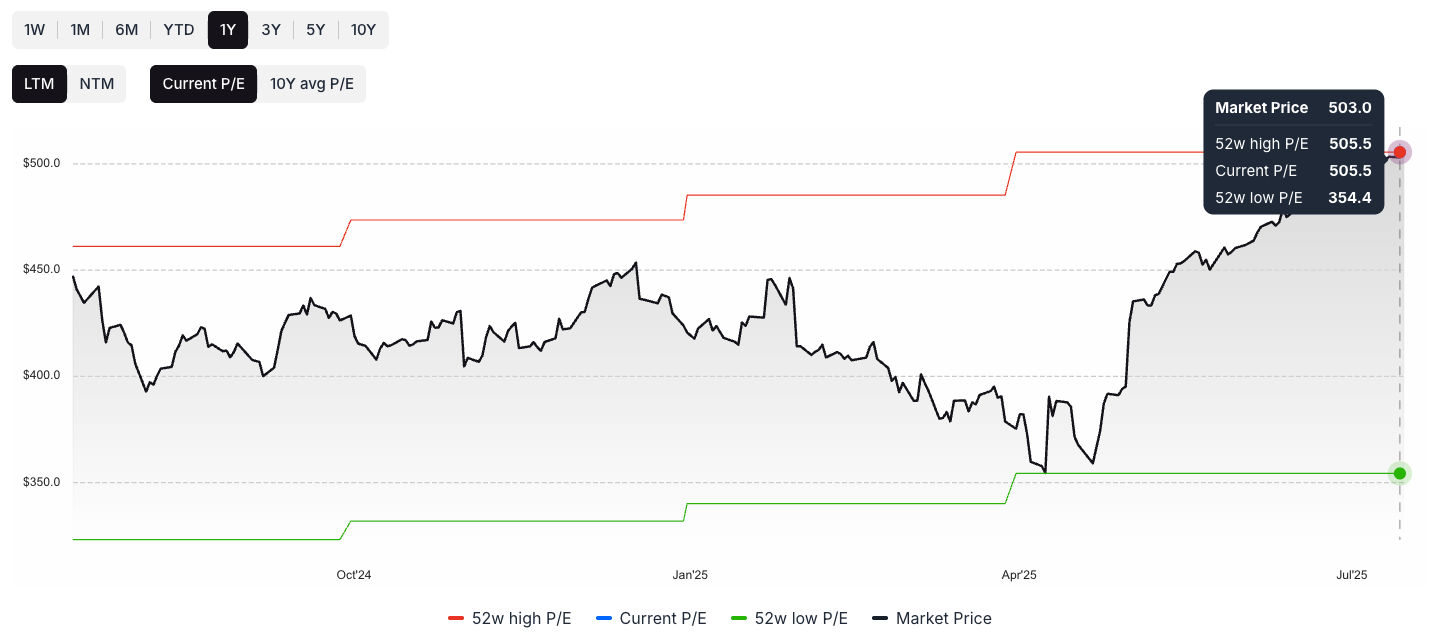Viewport: 1448px width, 638px height.
Task: Toggle the NTM earnings basis
Action: (x=97, y=84)
